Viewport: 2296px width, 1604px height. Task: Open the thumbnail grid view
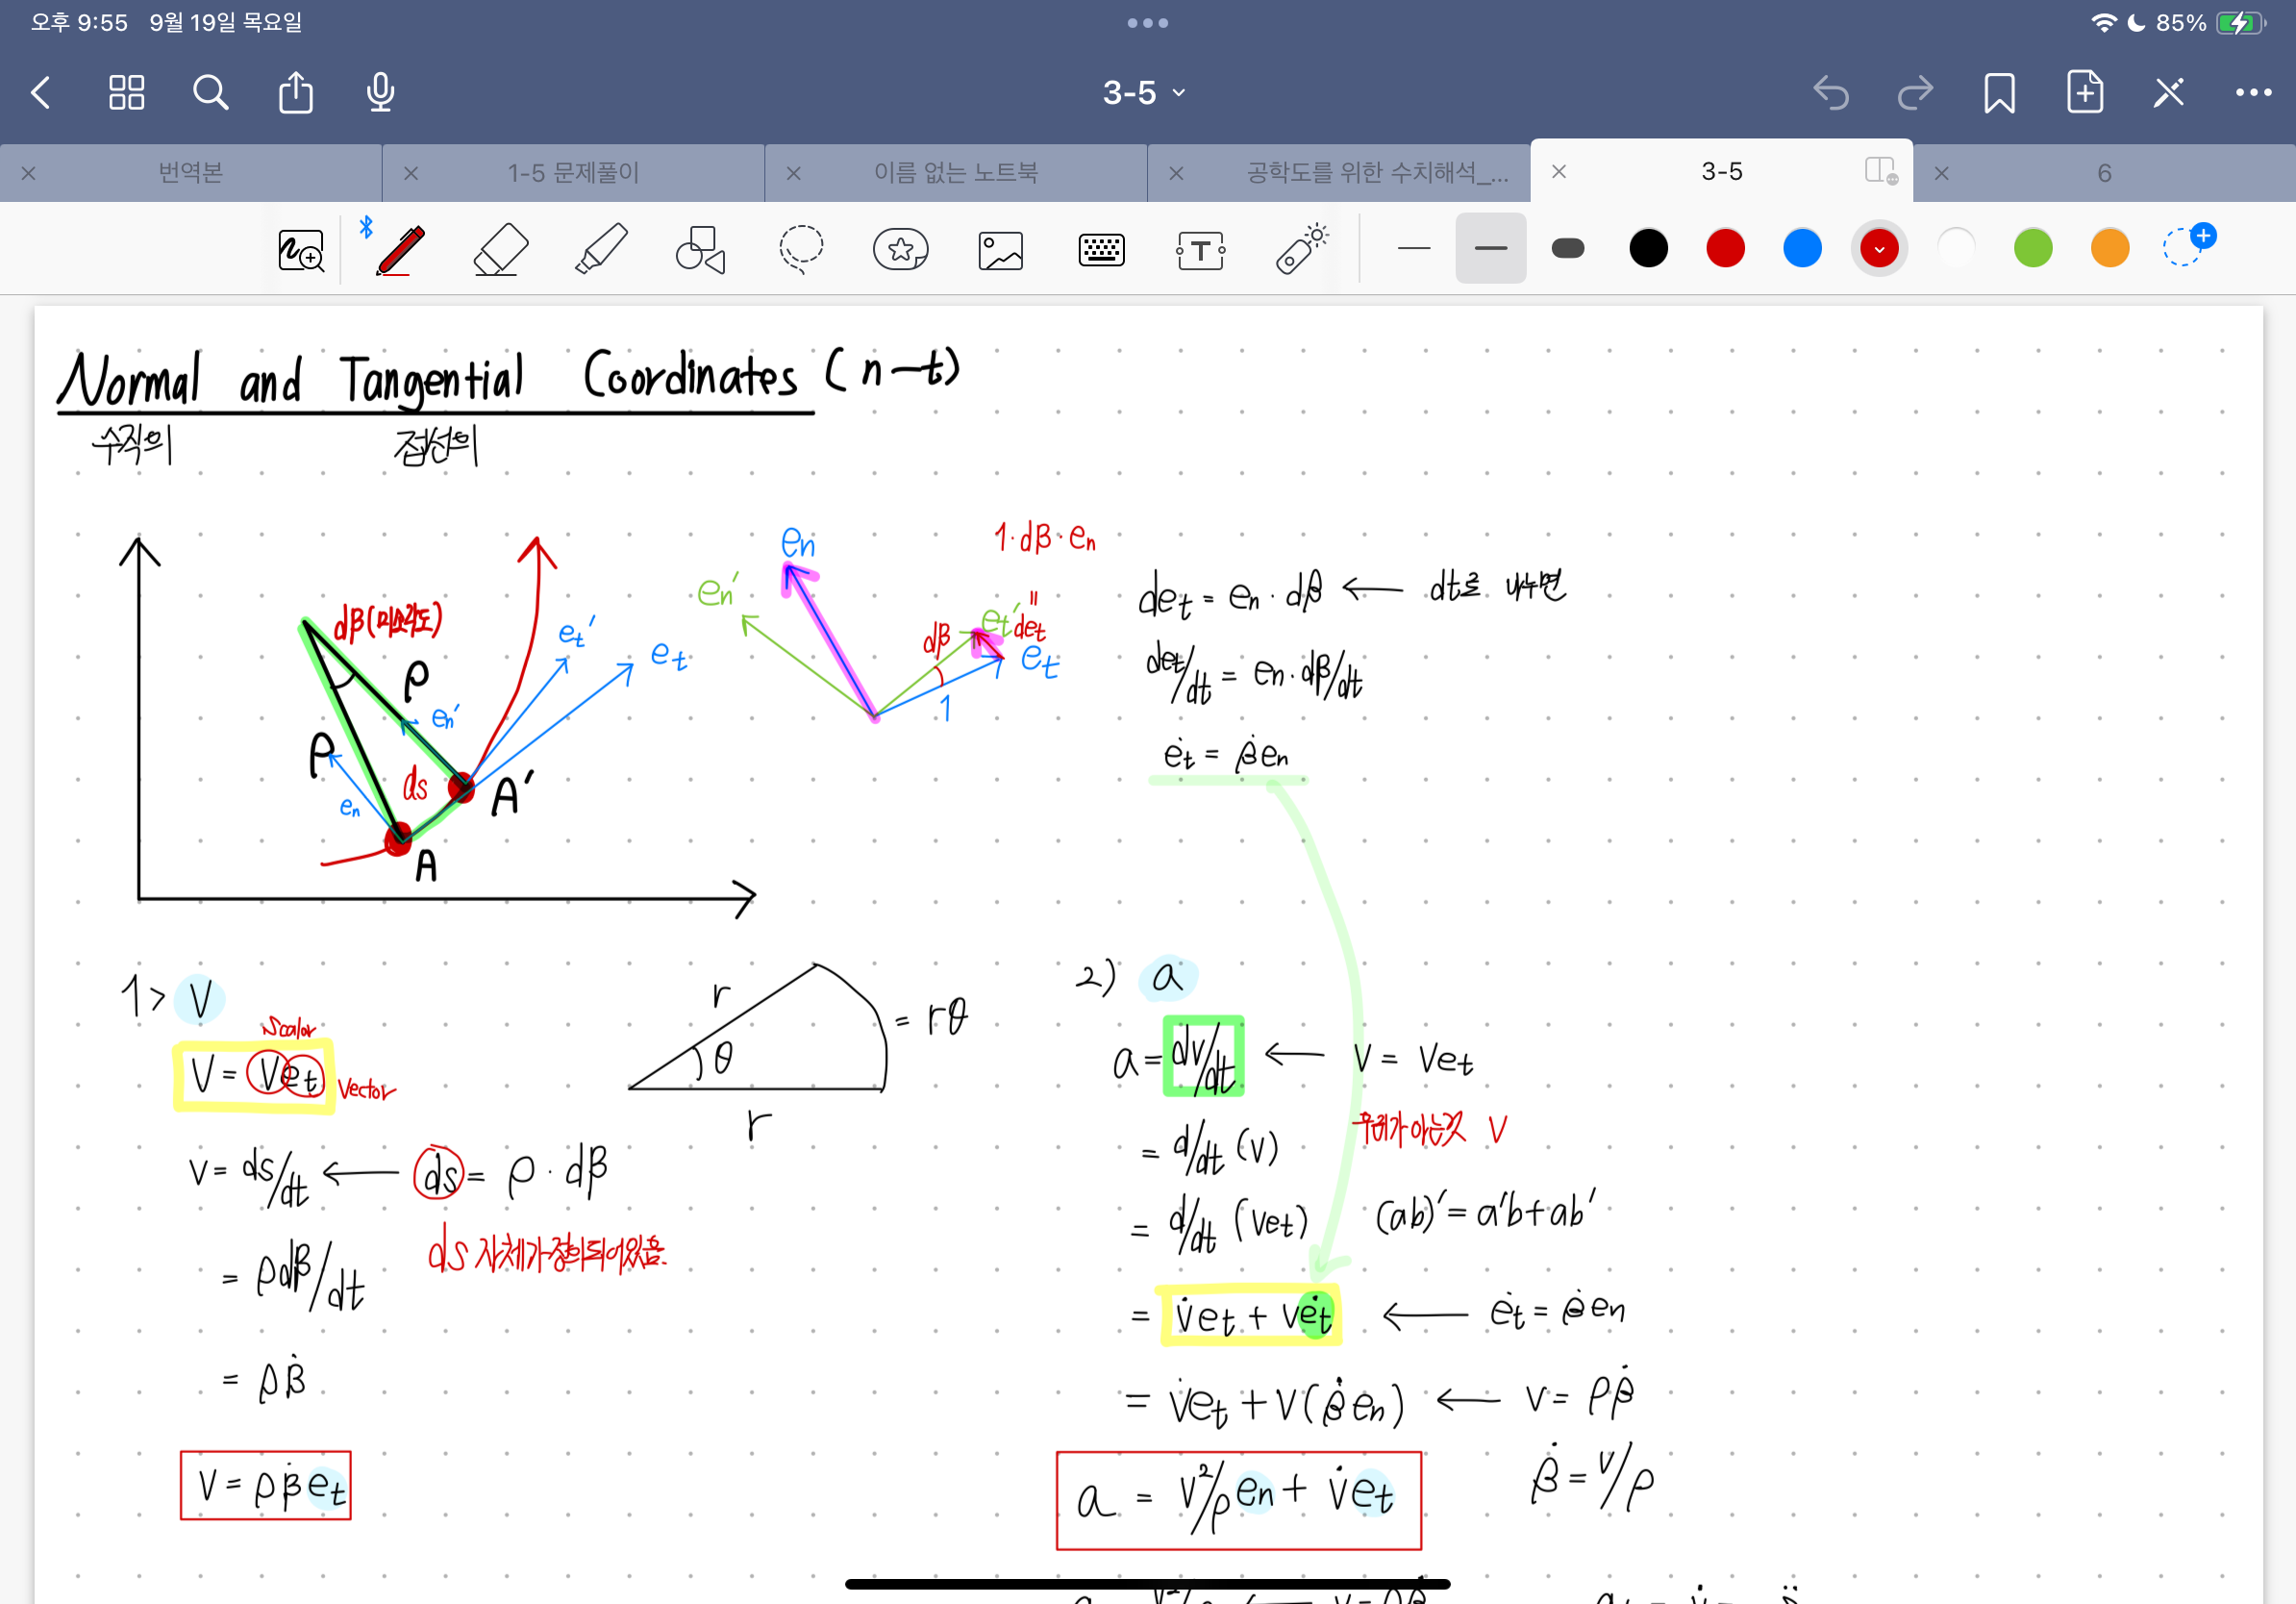[x=127, y=93]
